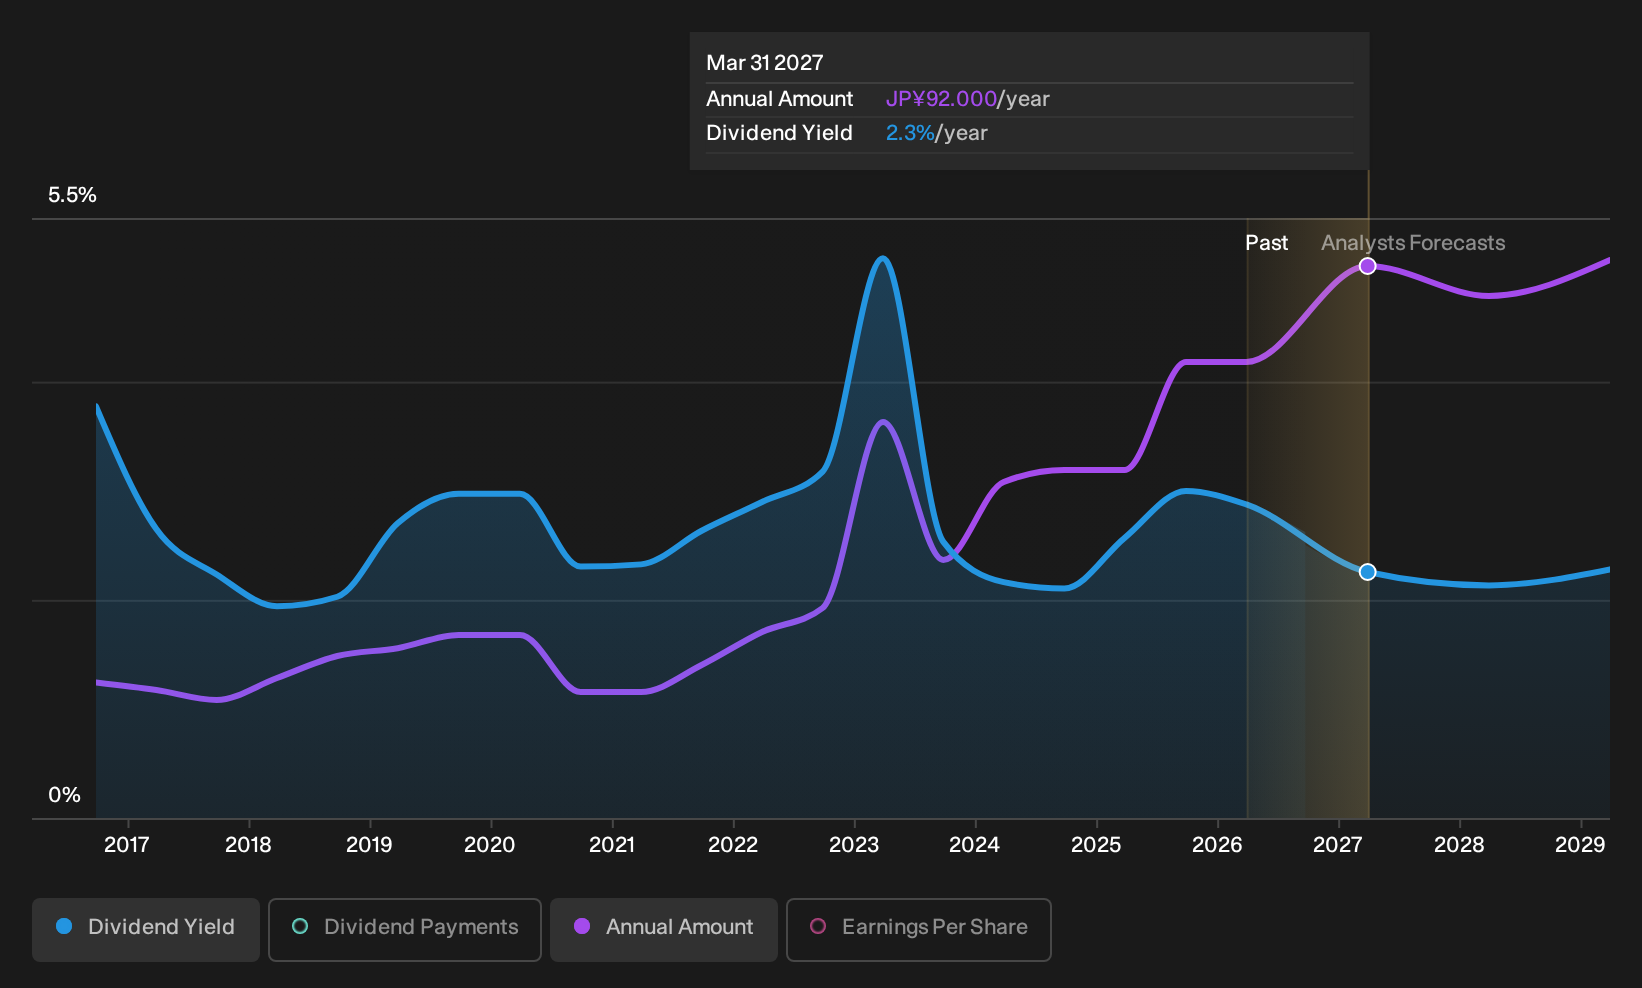This screenshot has width=1642, height=988.
Task: Click the 2017 x-axis label
Action: tap(127, 845)
